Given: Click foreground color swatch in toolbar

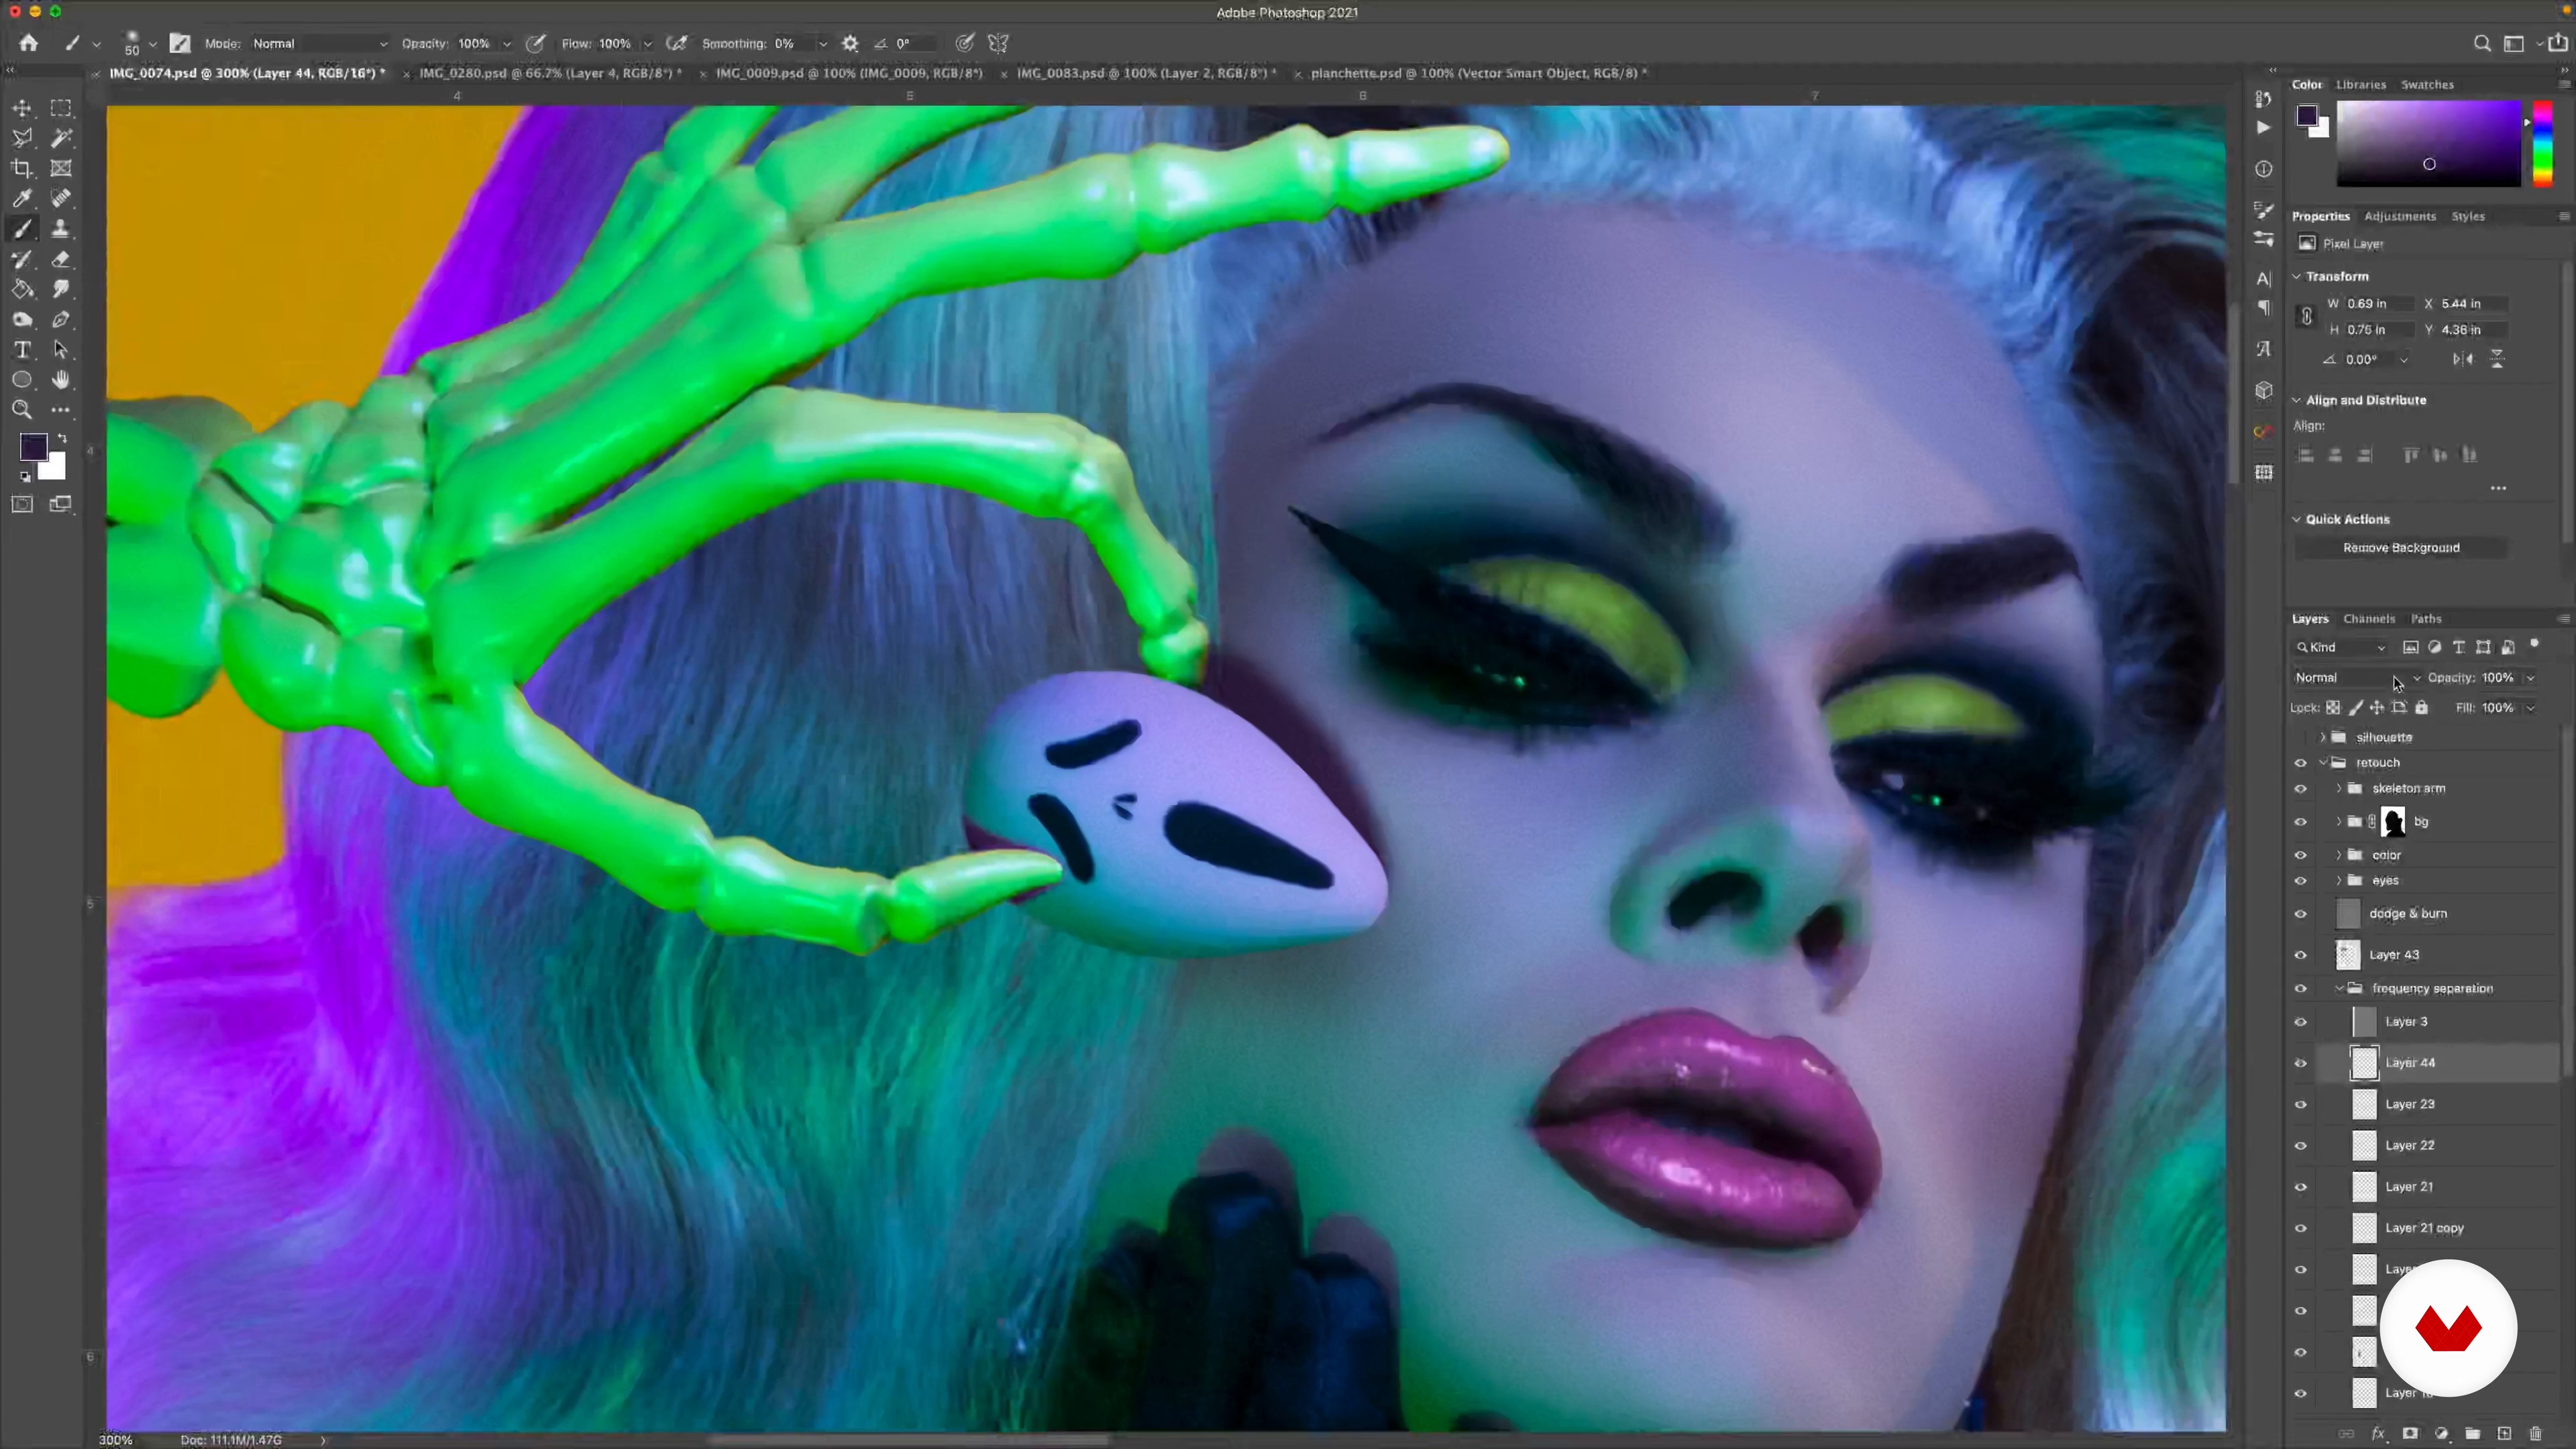Looking at the screenshot, I should click(x=32, y=447).
